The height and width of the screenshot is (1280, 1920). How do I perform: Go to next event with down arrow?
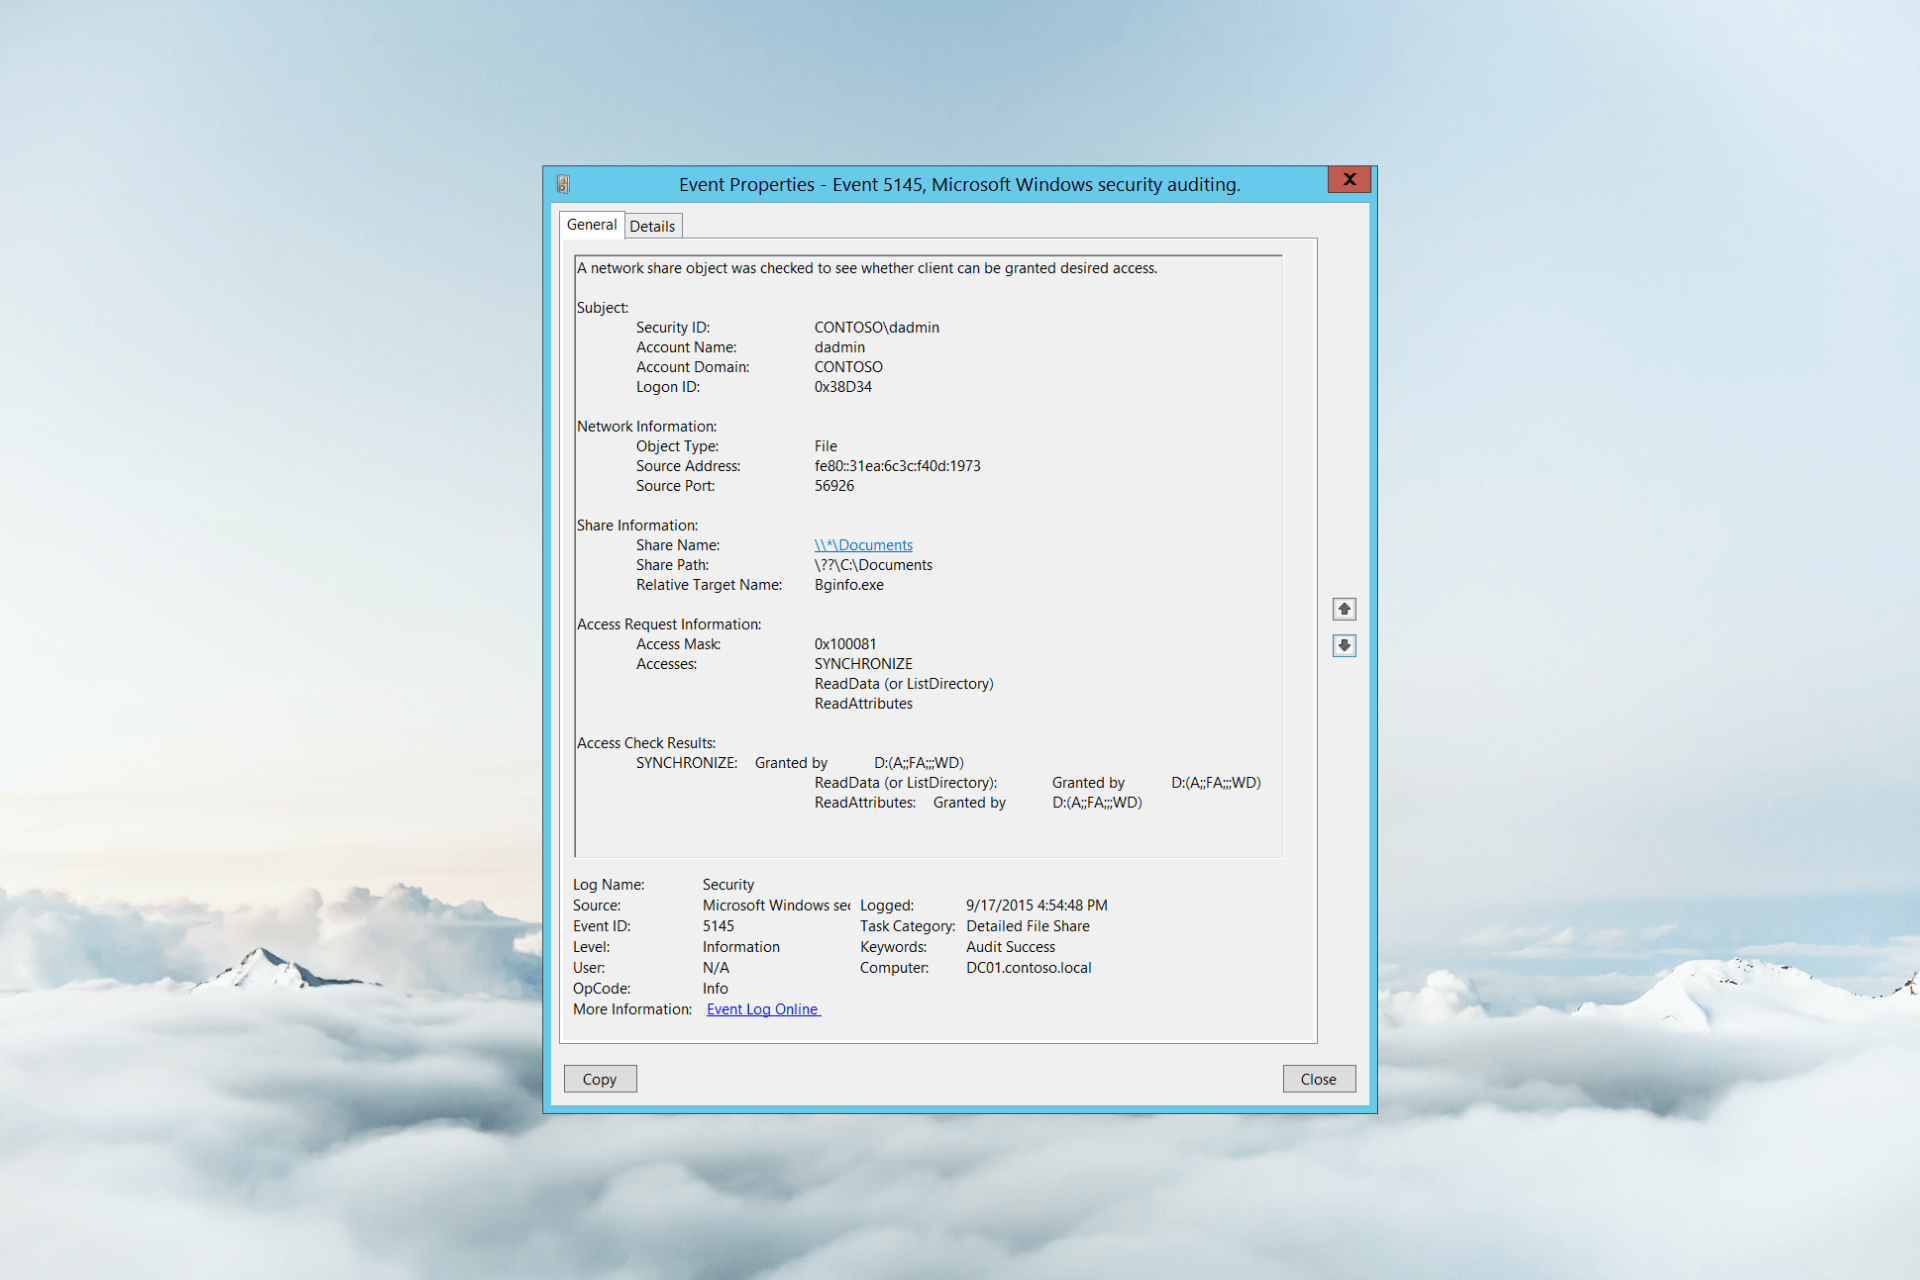click(x=1344, y=645)
